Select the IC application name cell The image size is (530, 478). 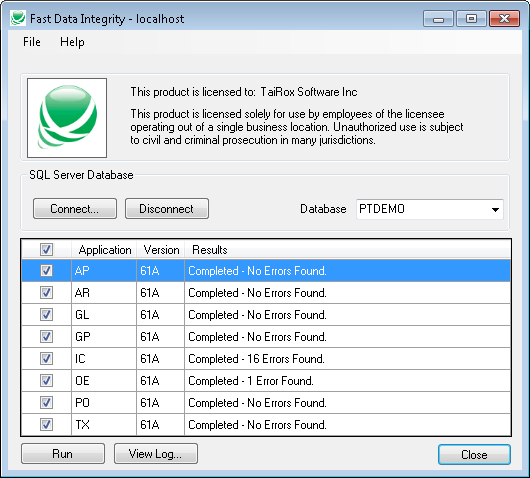(104, 358)
